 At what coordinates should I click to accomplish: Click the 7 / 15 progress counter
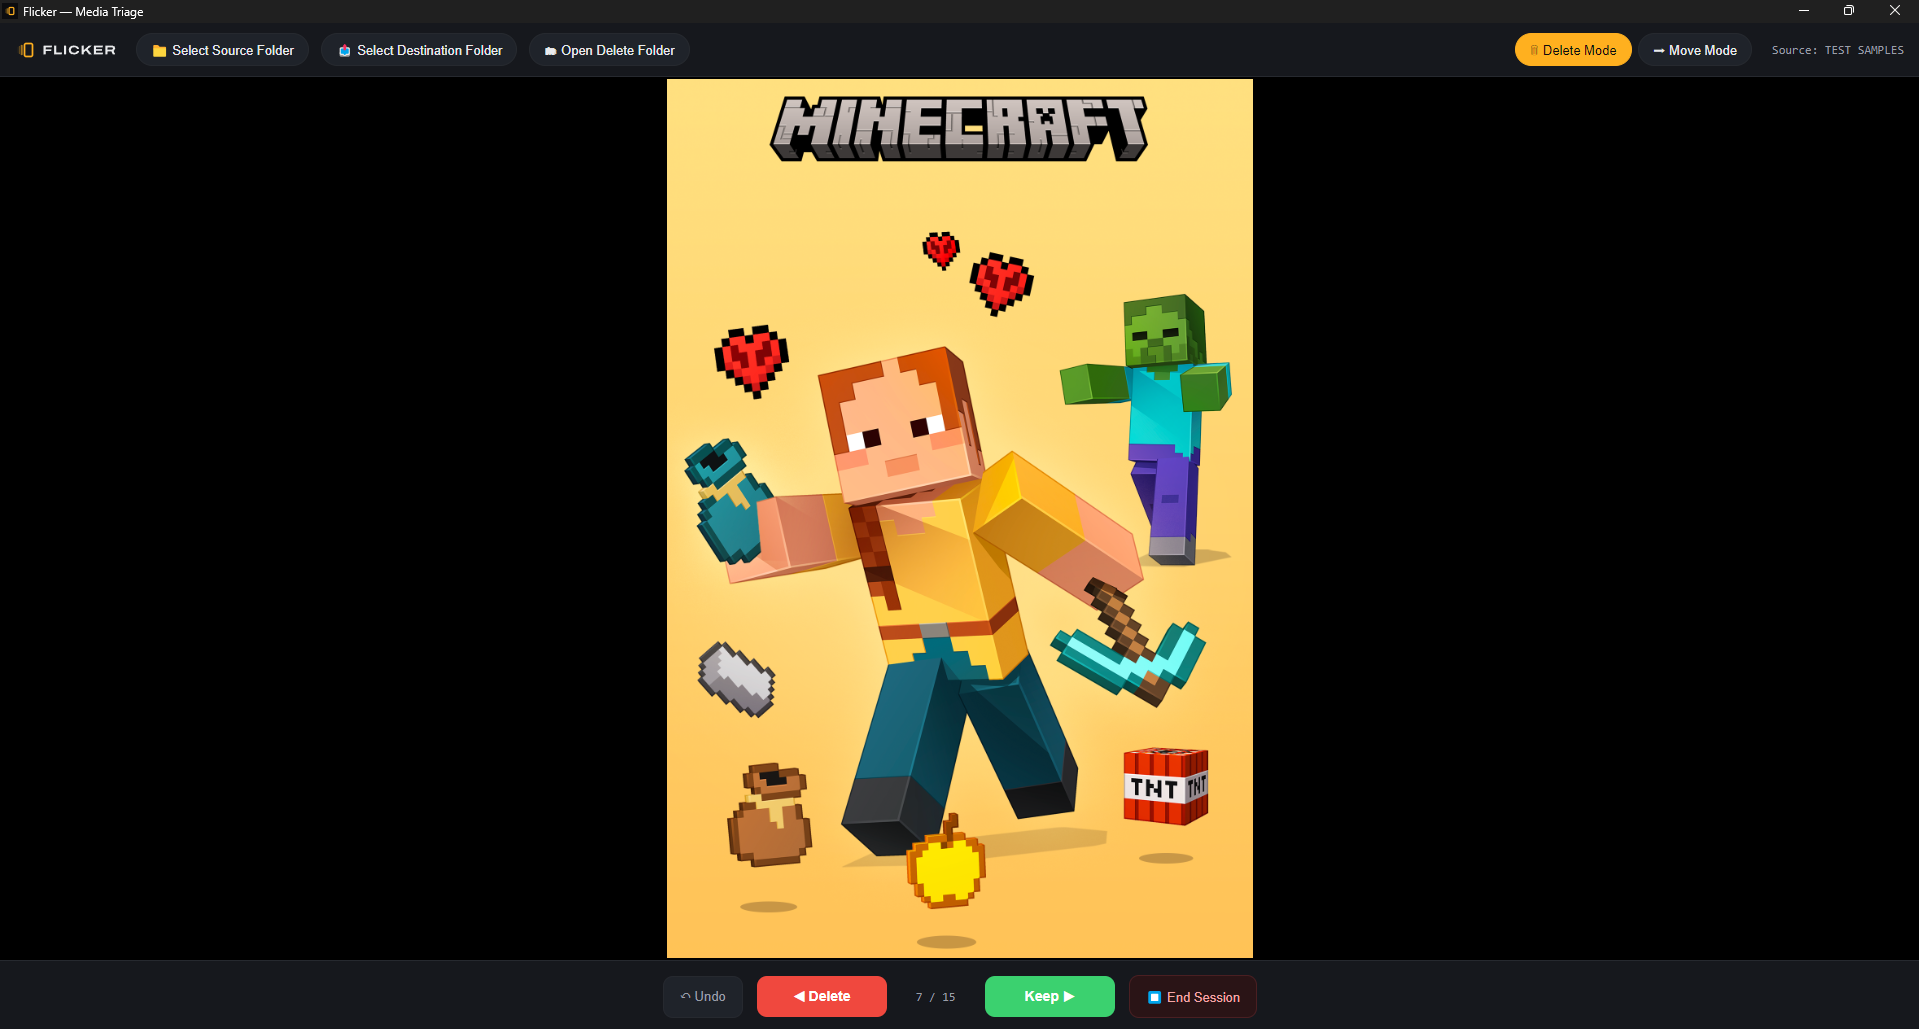(936, 997)
